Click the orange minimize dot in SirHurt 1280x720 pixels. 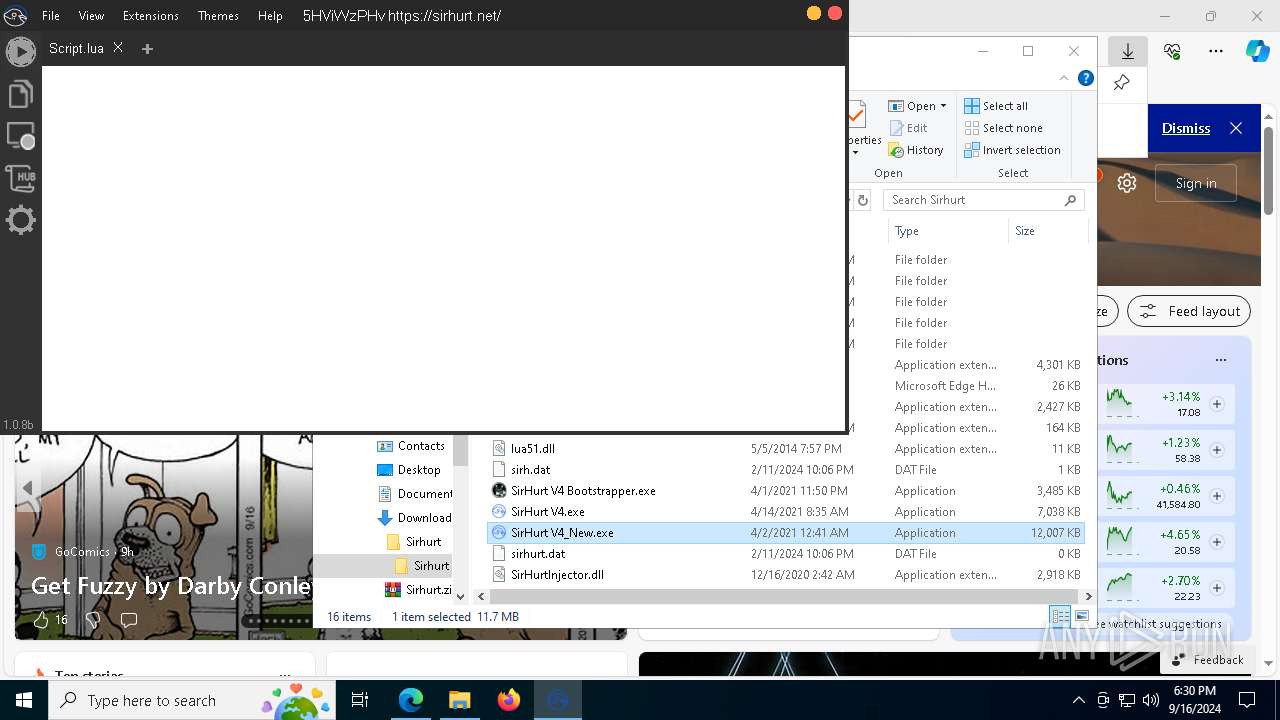click(x=813, y=13)
